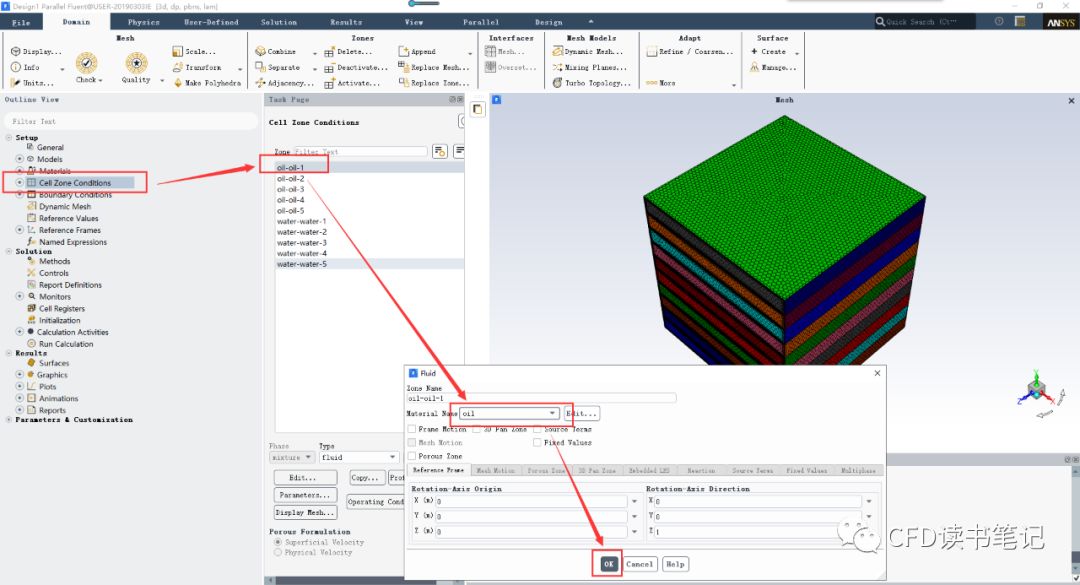Select the Reference Frame tab in Fluid dialog
1080x585 pixels.
click(438, 470)
